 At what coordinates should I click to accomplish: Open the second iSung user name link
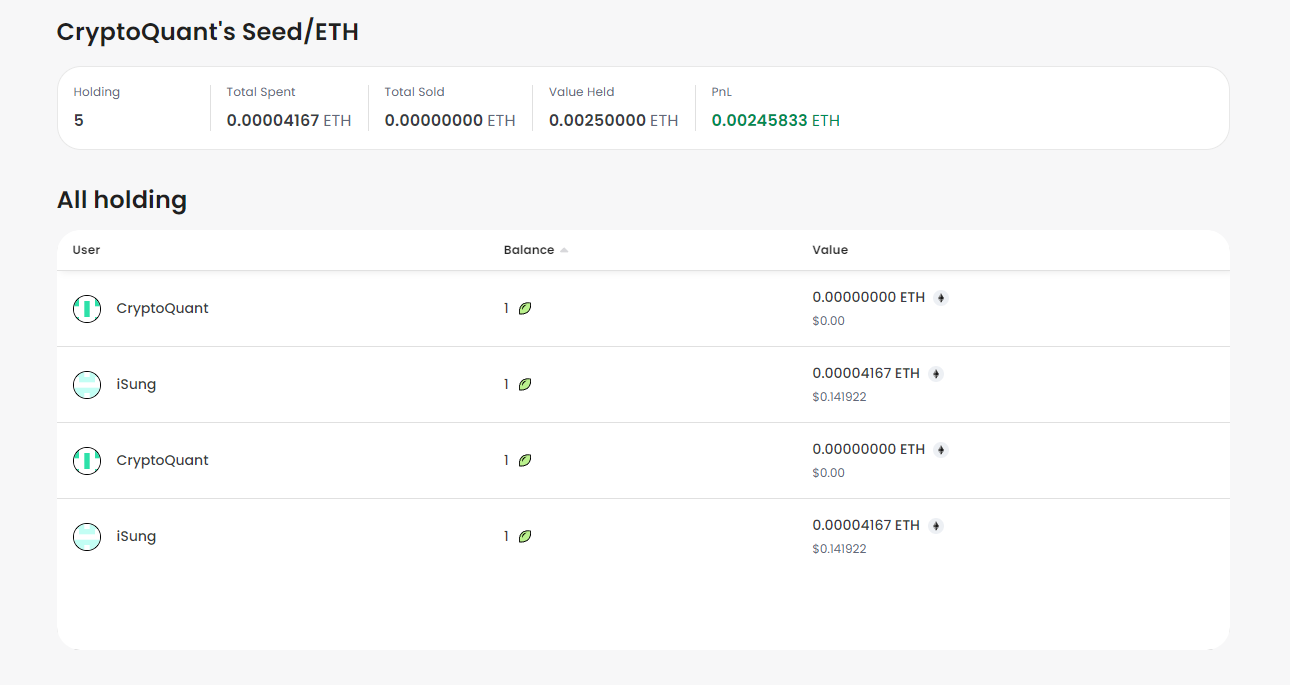pyautogui.click(x=136, y=536)
